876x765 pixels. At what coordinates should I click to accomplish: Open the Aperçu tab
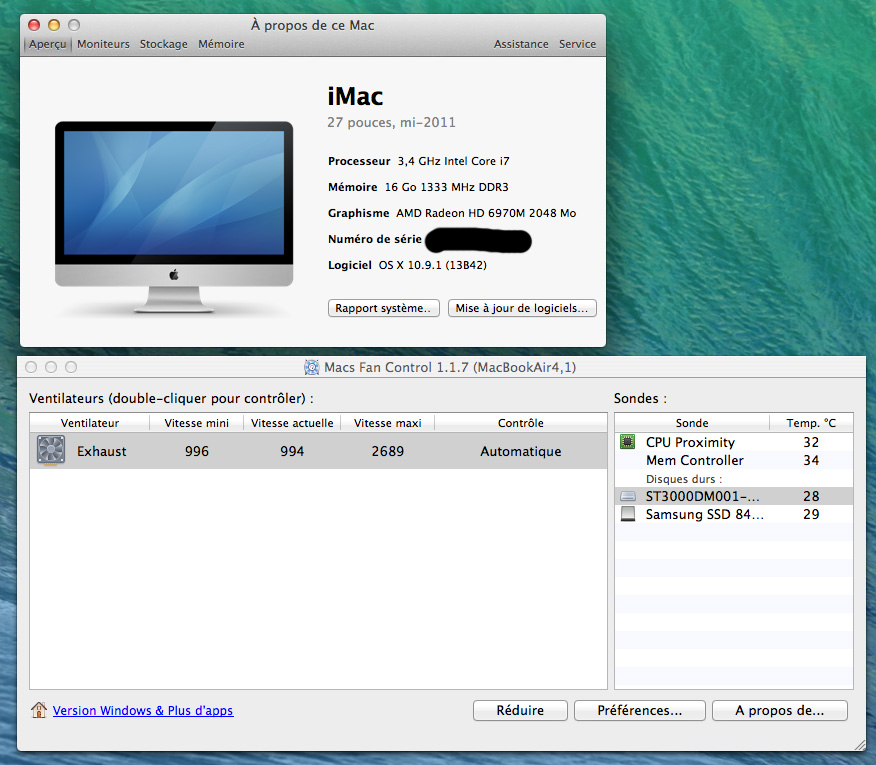point(47,44)
